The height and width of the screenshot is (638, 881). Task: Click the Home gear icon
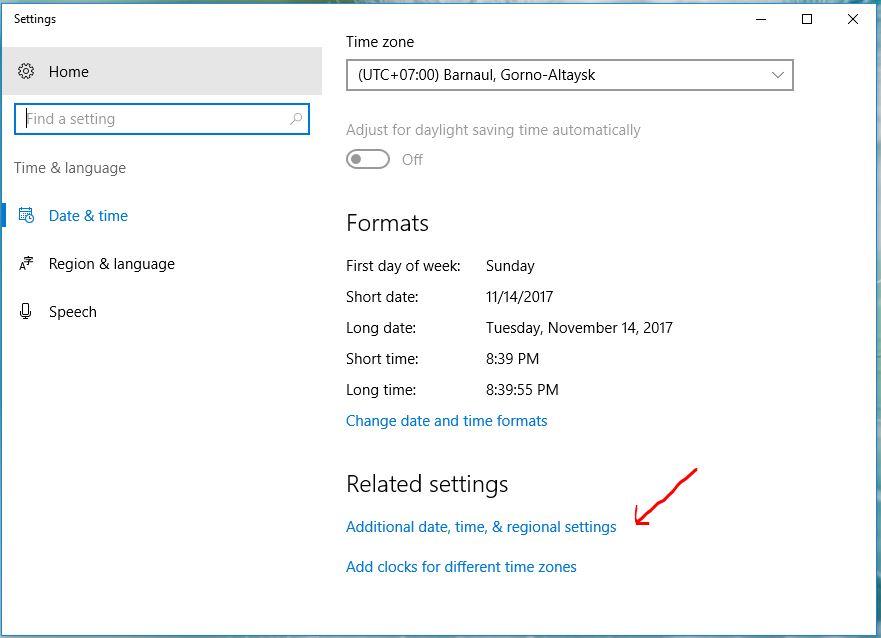pos(27,72)
